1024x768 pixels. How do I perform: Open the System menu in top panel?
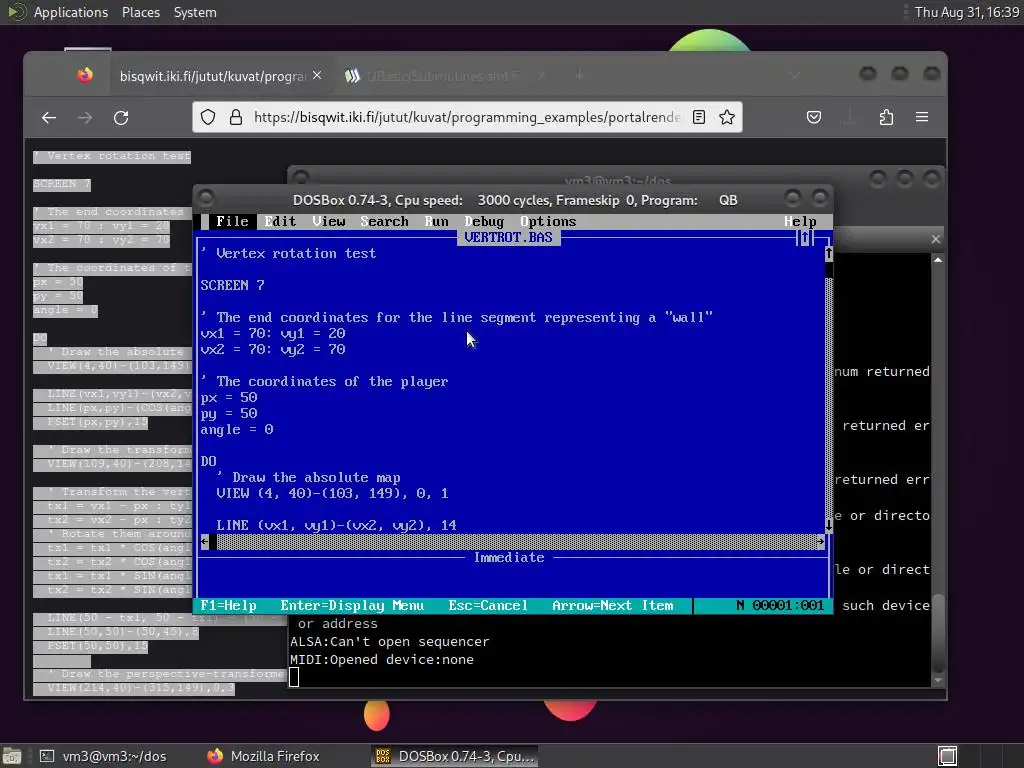click(195, 12)
